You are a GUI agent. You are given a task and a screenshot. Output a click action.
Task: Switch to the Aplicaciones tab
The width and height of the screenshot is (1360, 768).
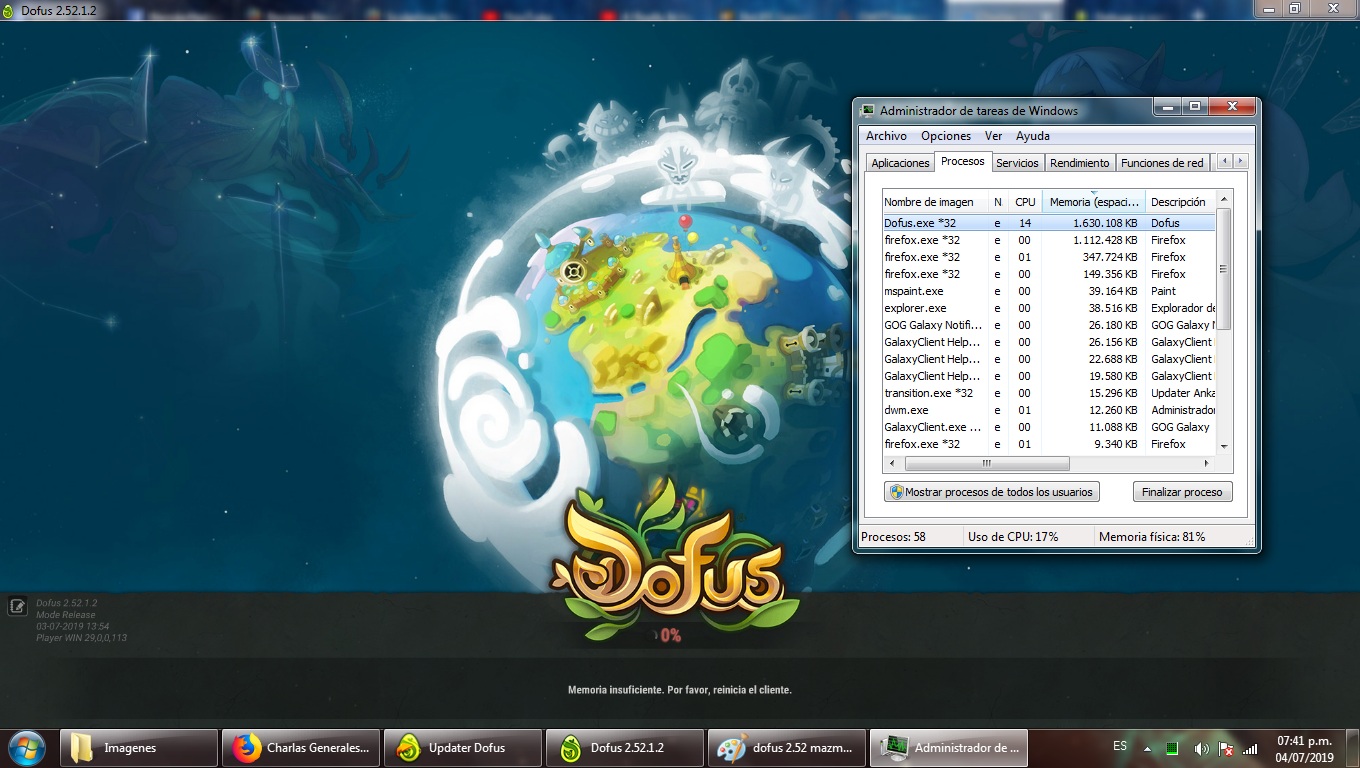point(900,163)
